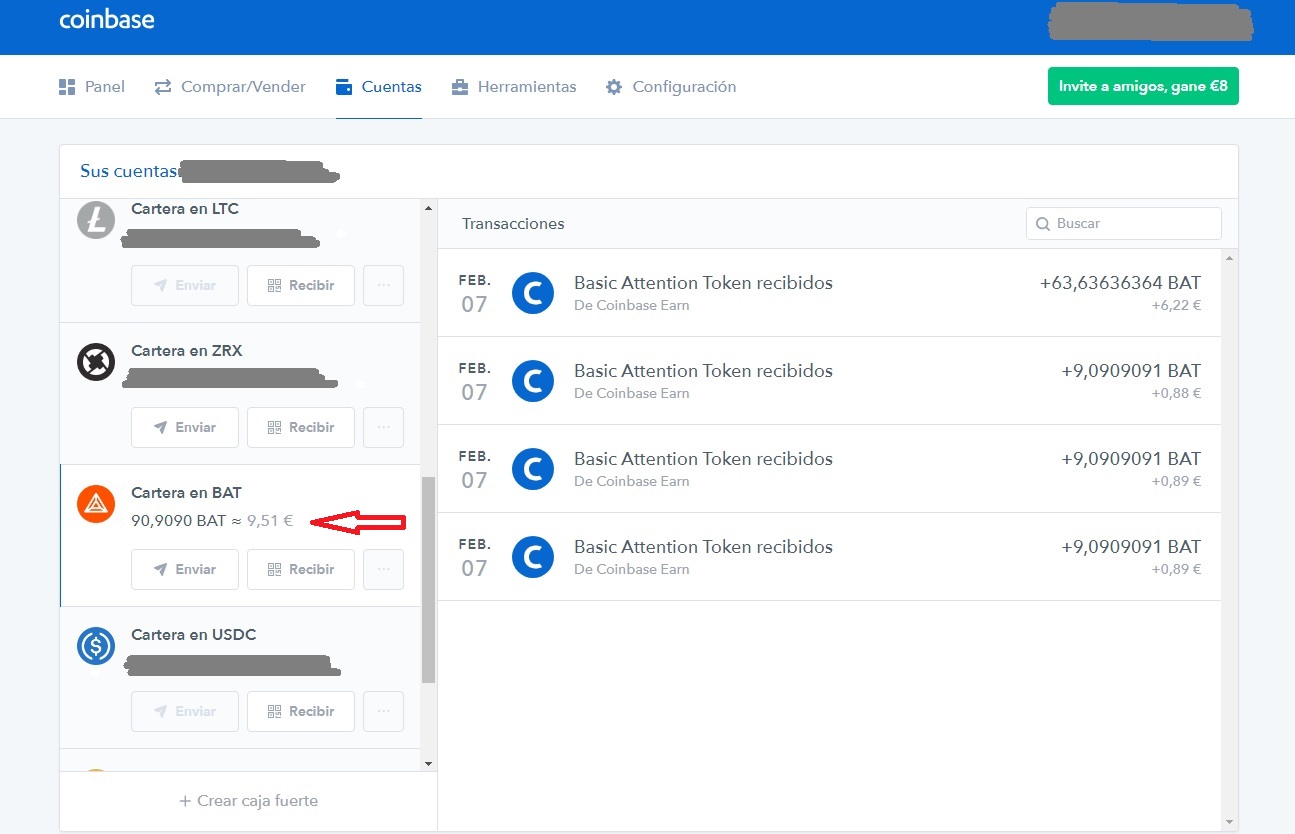Select Cartera en LTC wallet title

(x=185, y=209)
